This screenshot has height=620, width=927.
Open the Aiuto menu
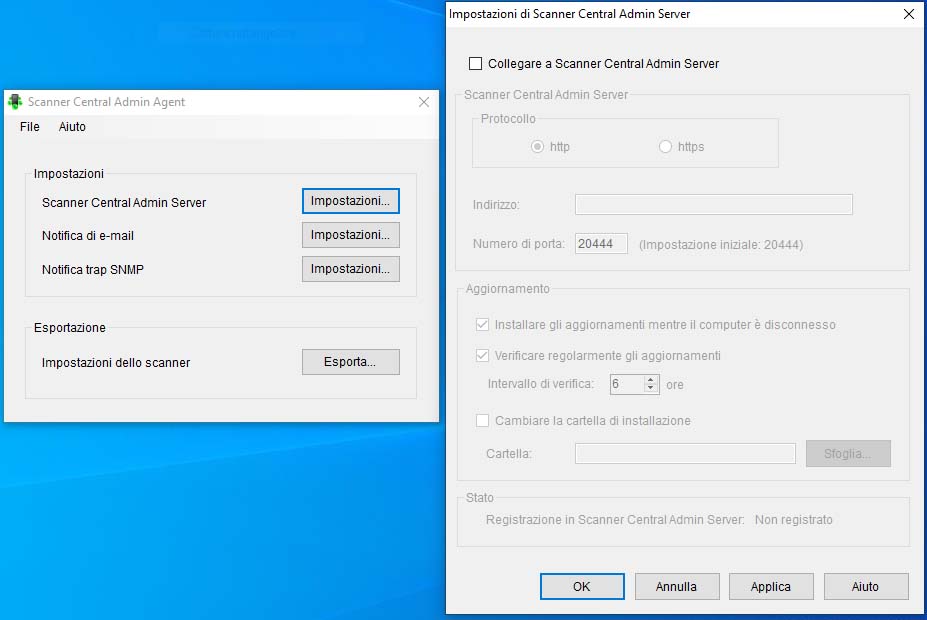(x=72, y=127)
